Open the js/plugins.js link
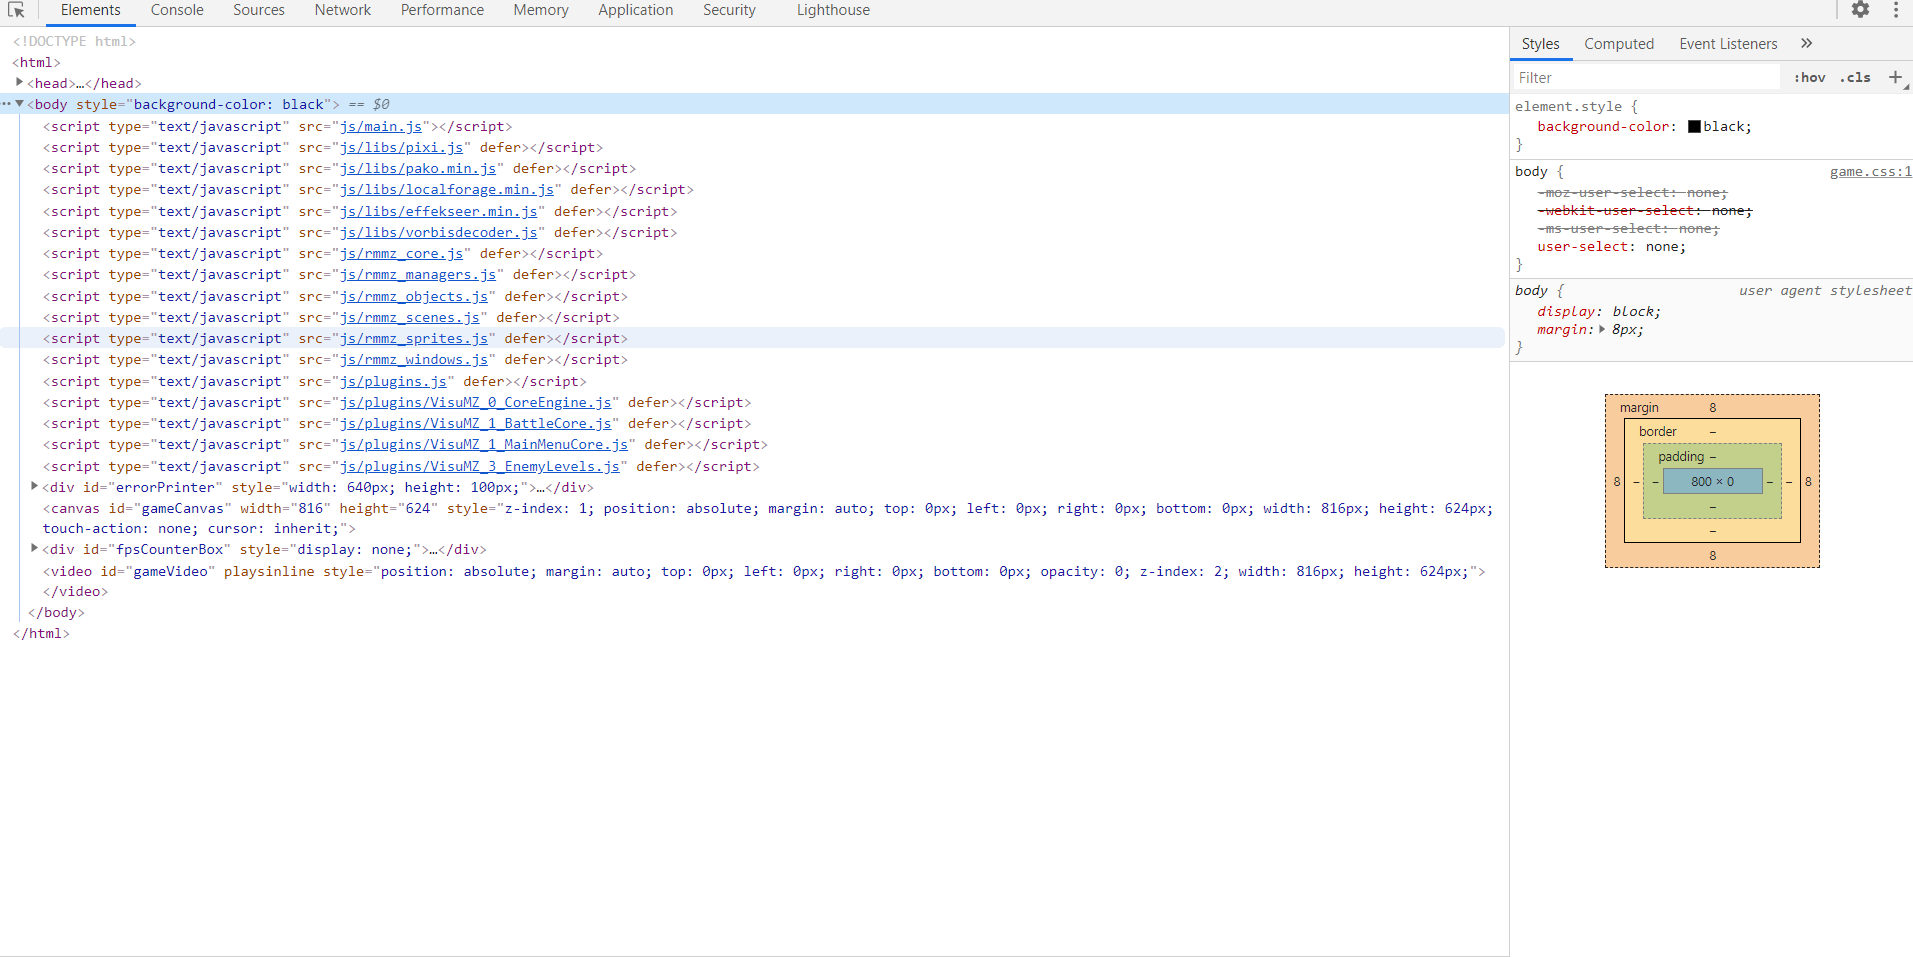1913x957 pixels. click(393, 381)
